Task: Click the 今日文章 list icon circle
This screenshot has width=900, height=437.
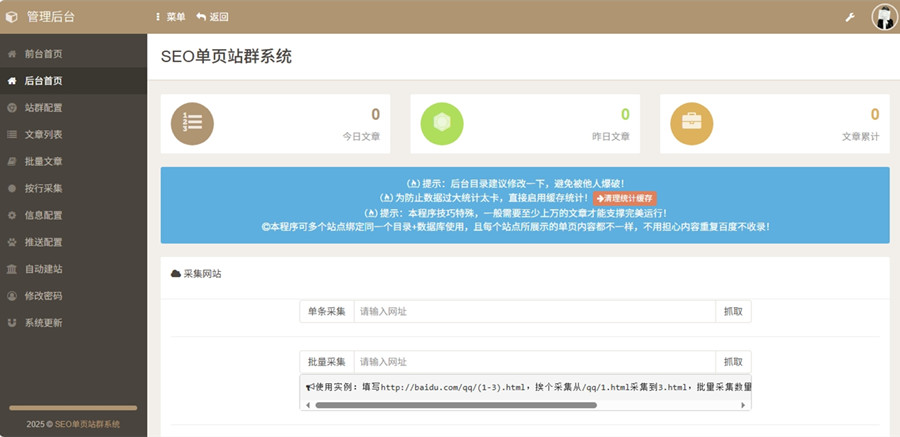Action: click(192, 123)
